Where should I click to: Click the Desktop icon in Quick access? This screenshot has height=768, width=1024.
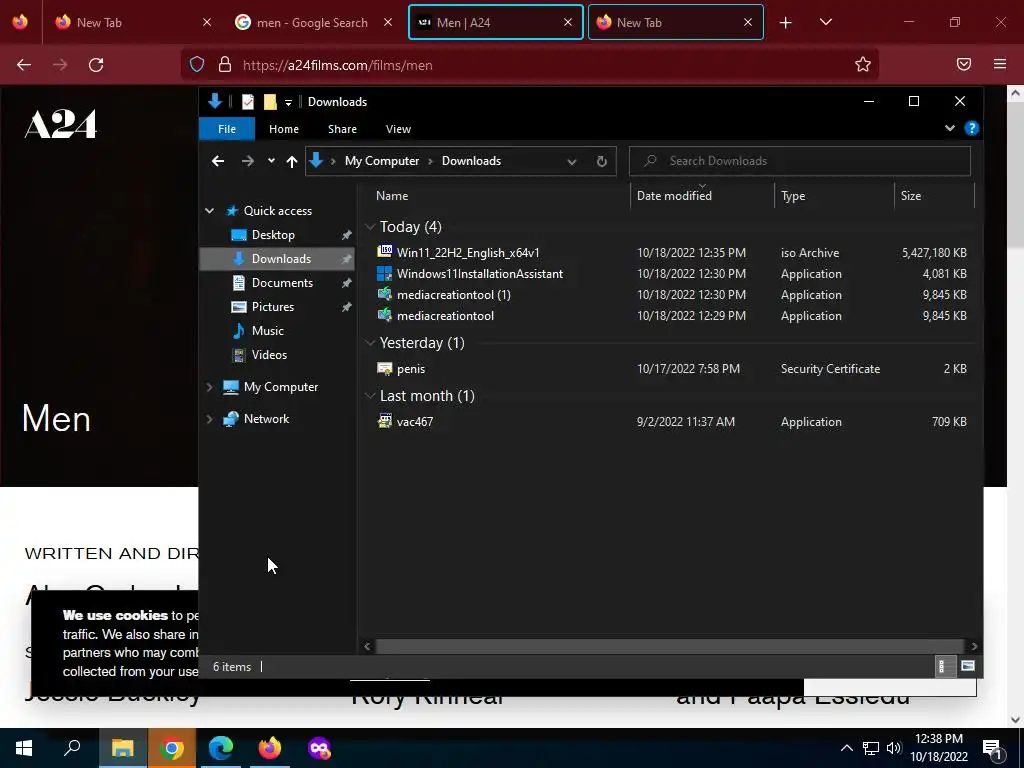(239, 235)
